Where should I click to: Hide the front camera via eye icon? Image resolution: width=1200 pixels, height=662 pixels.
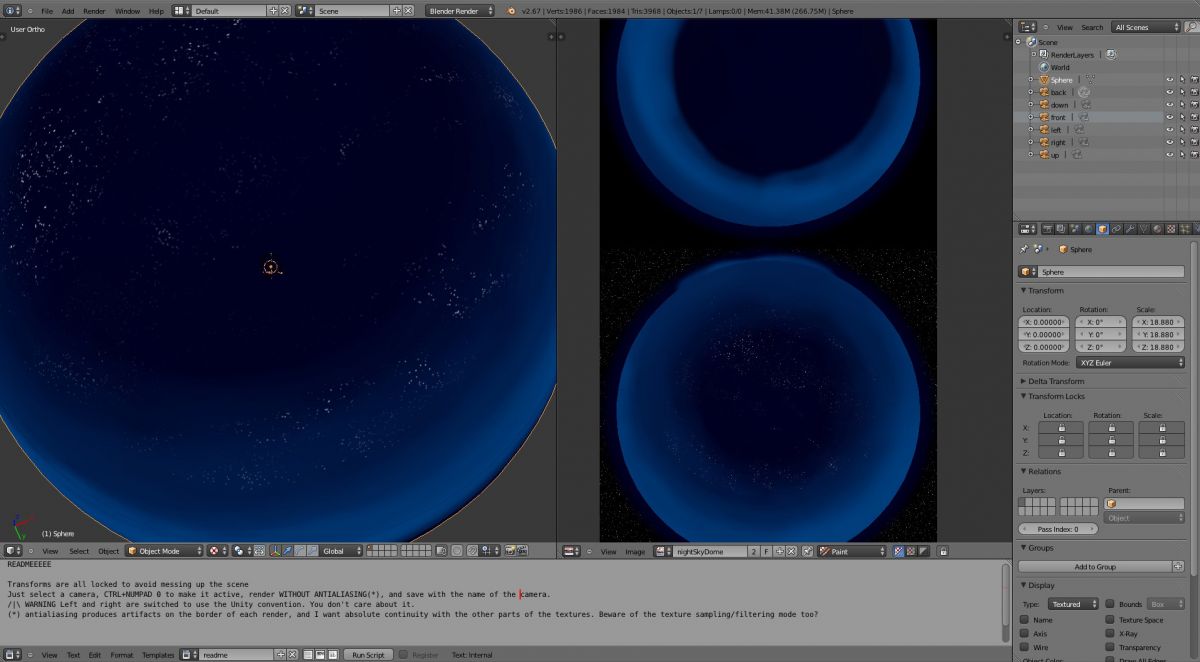point(1170,117)
